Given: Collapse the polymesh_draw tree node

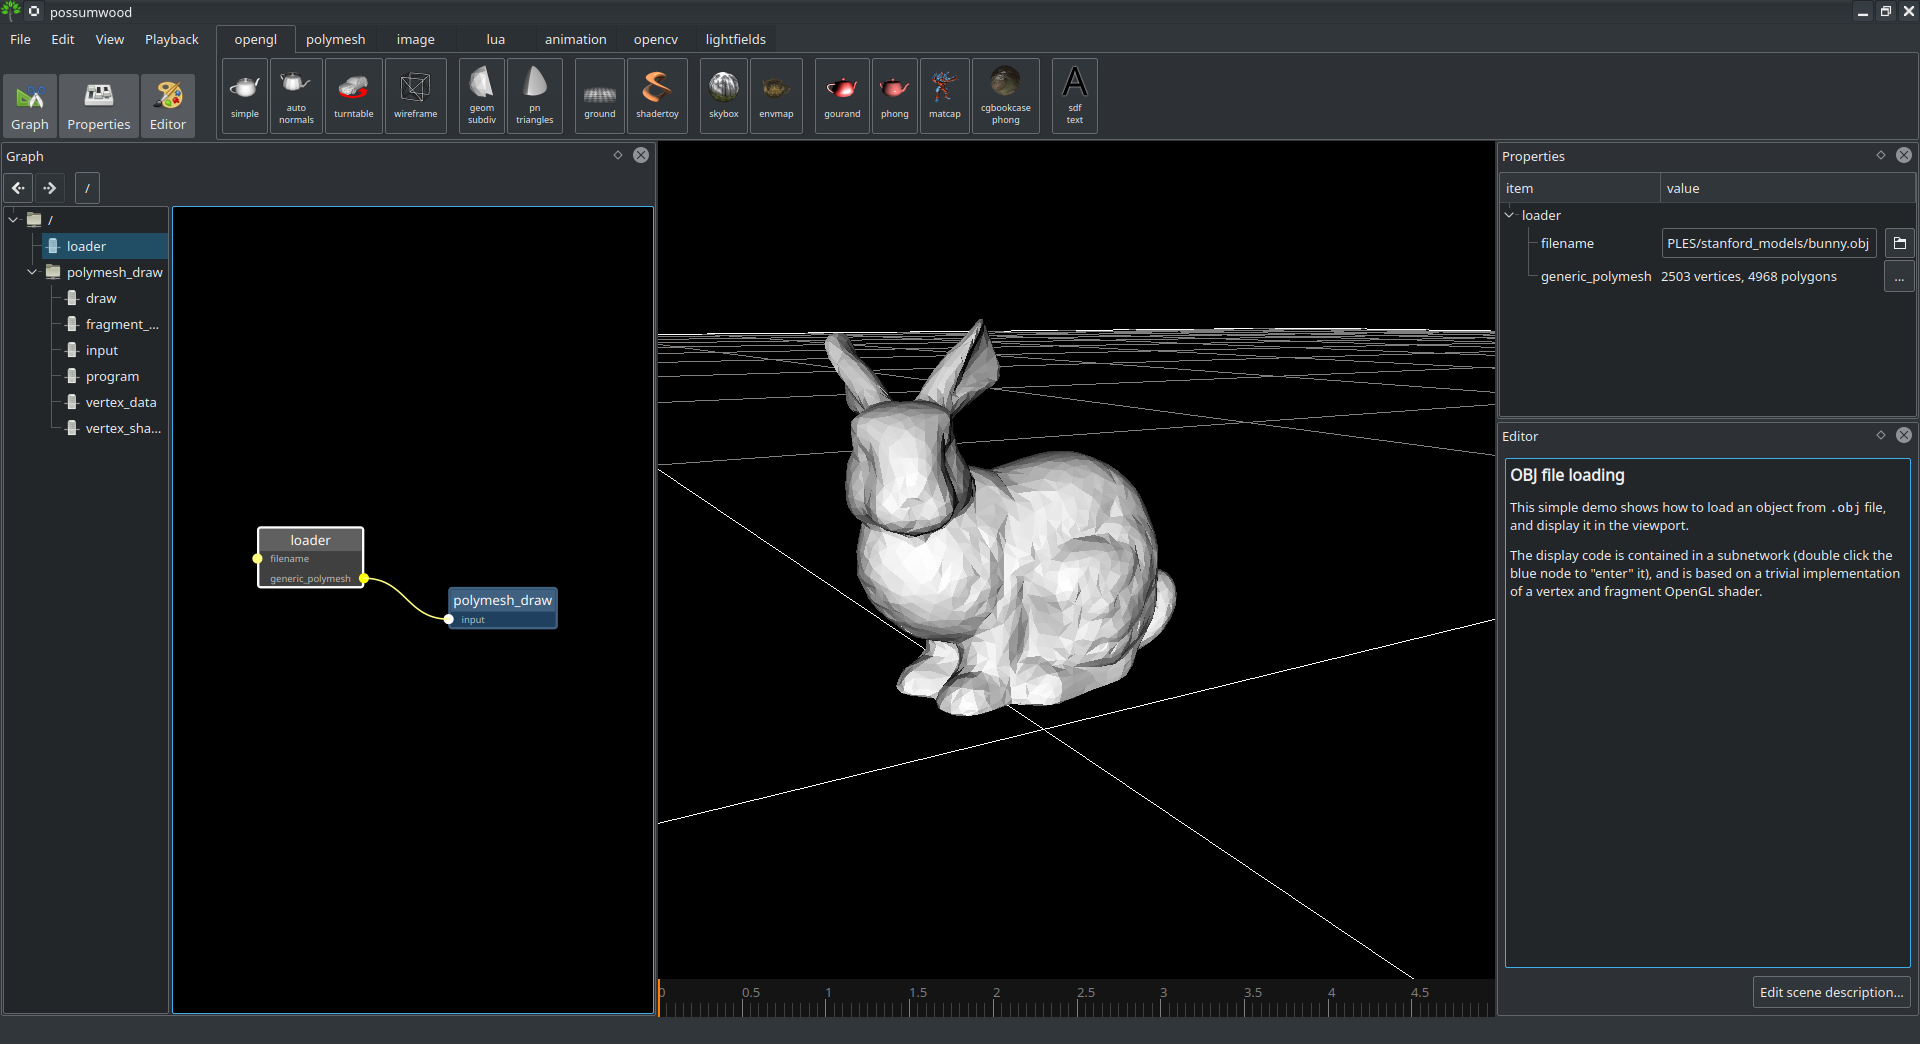Looking at the screenshot, I should (x=32, y=272).
